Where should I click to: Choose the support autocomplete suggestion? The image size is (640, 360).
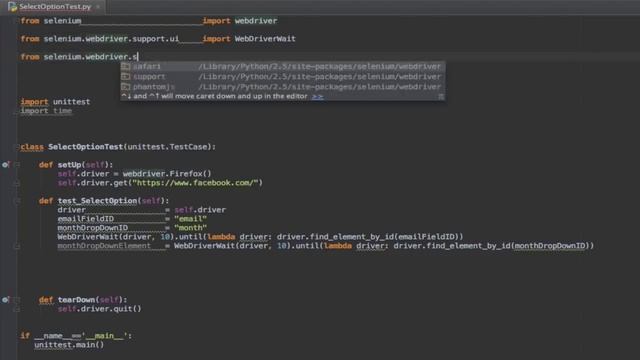tap(282, 76)
